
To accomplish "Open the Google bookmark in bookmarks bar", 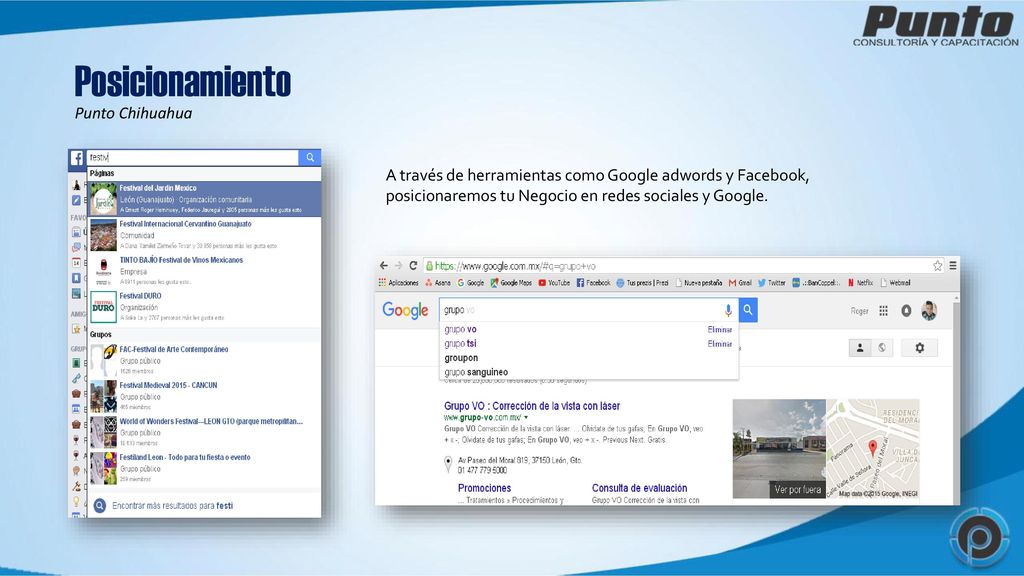I will pos(471,283).
